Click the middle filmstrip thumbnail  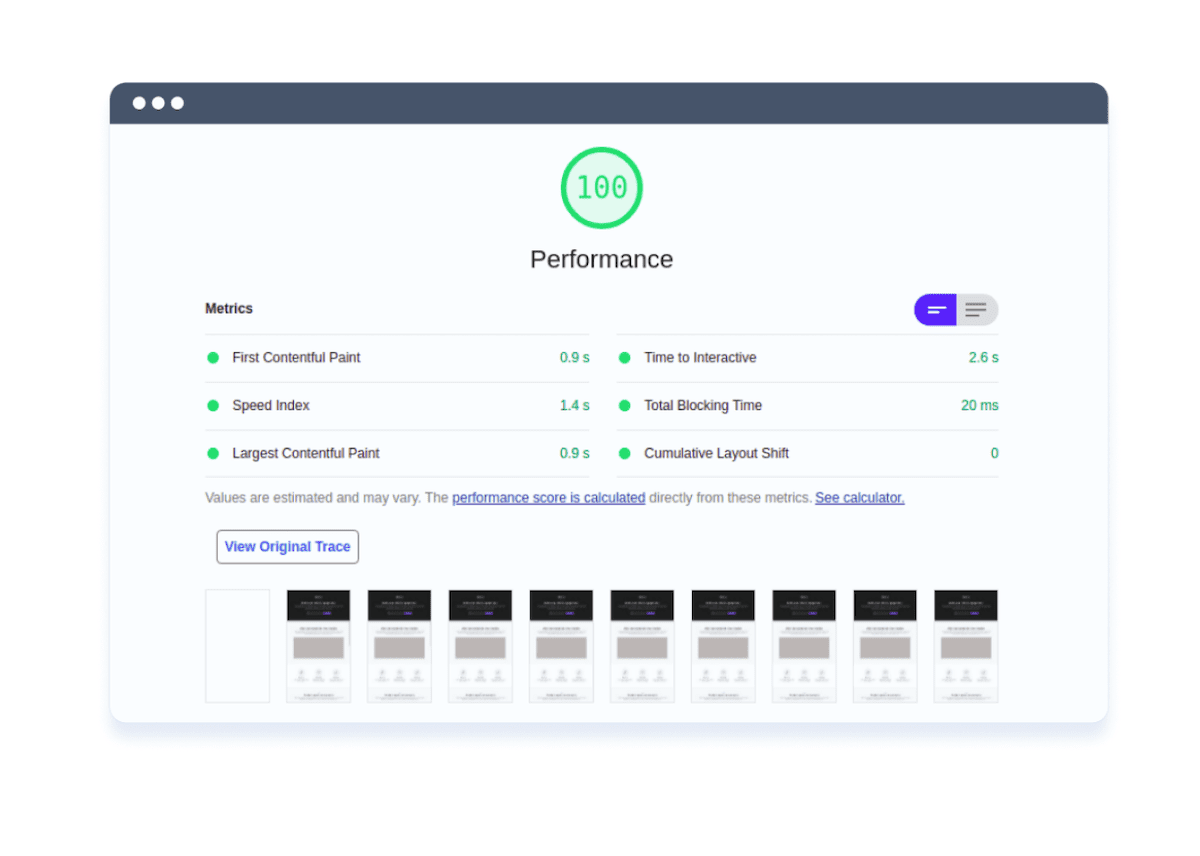642,645
